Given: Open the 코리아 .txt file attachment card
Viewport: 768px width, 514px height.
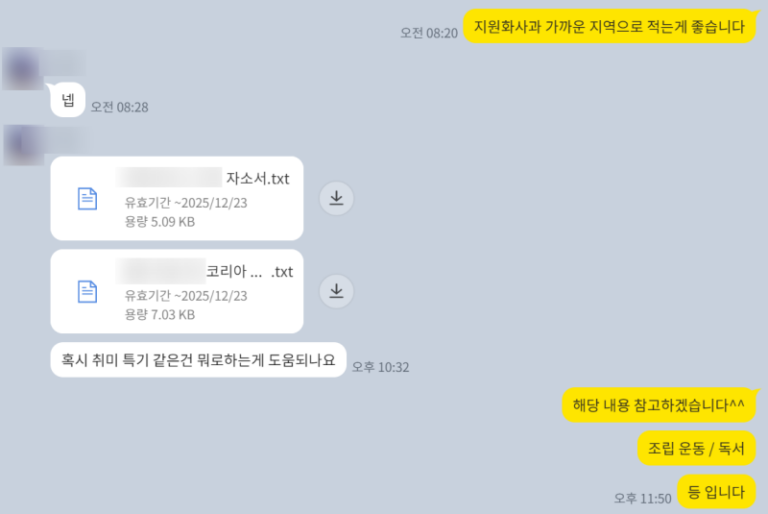Looking at the screenshot, I should coord(177,292).
